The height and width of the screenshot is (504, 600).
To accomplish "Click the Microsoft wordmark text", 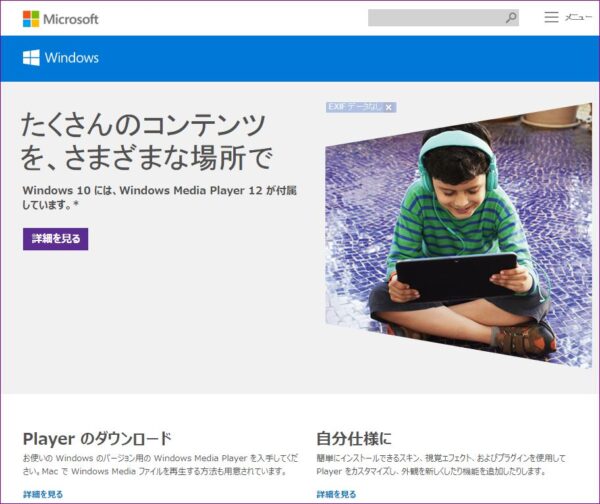I will click(x=71, y=19).
